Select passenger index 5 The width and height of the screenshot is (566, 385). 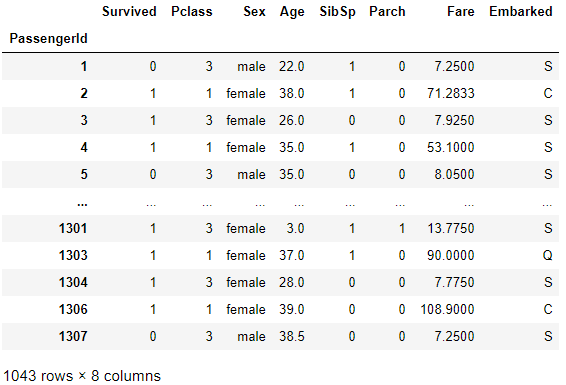[x=84, y=175]
